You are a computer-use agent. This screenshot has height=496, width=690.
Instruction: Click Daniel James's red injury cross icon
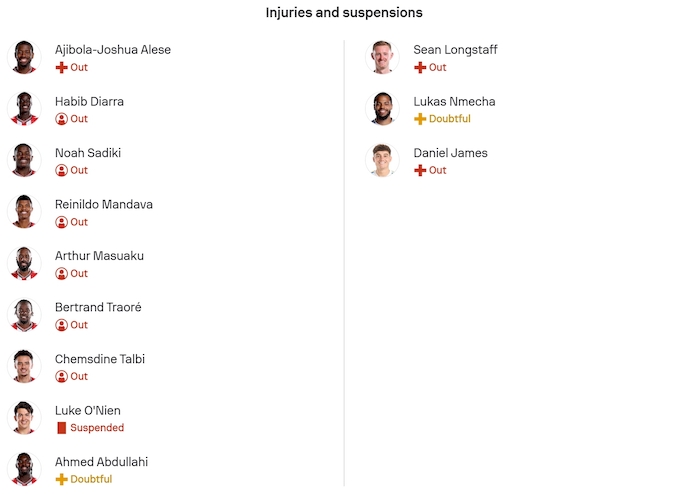point(420,171)
